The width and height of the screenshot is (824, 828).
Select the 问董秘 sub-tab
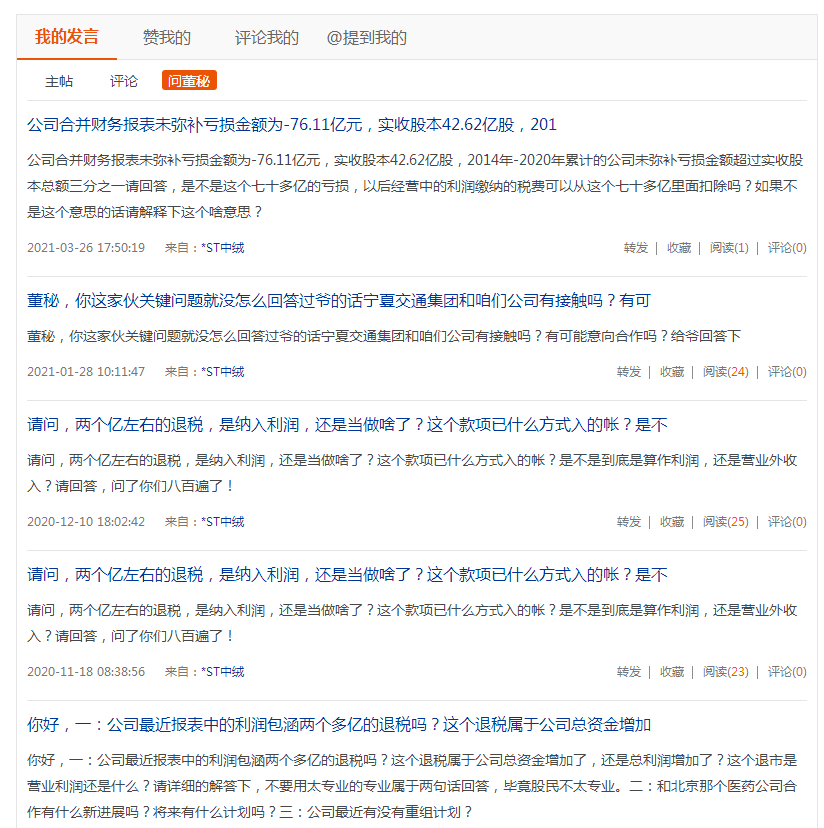(189, 80)
